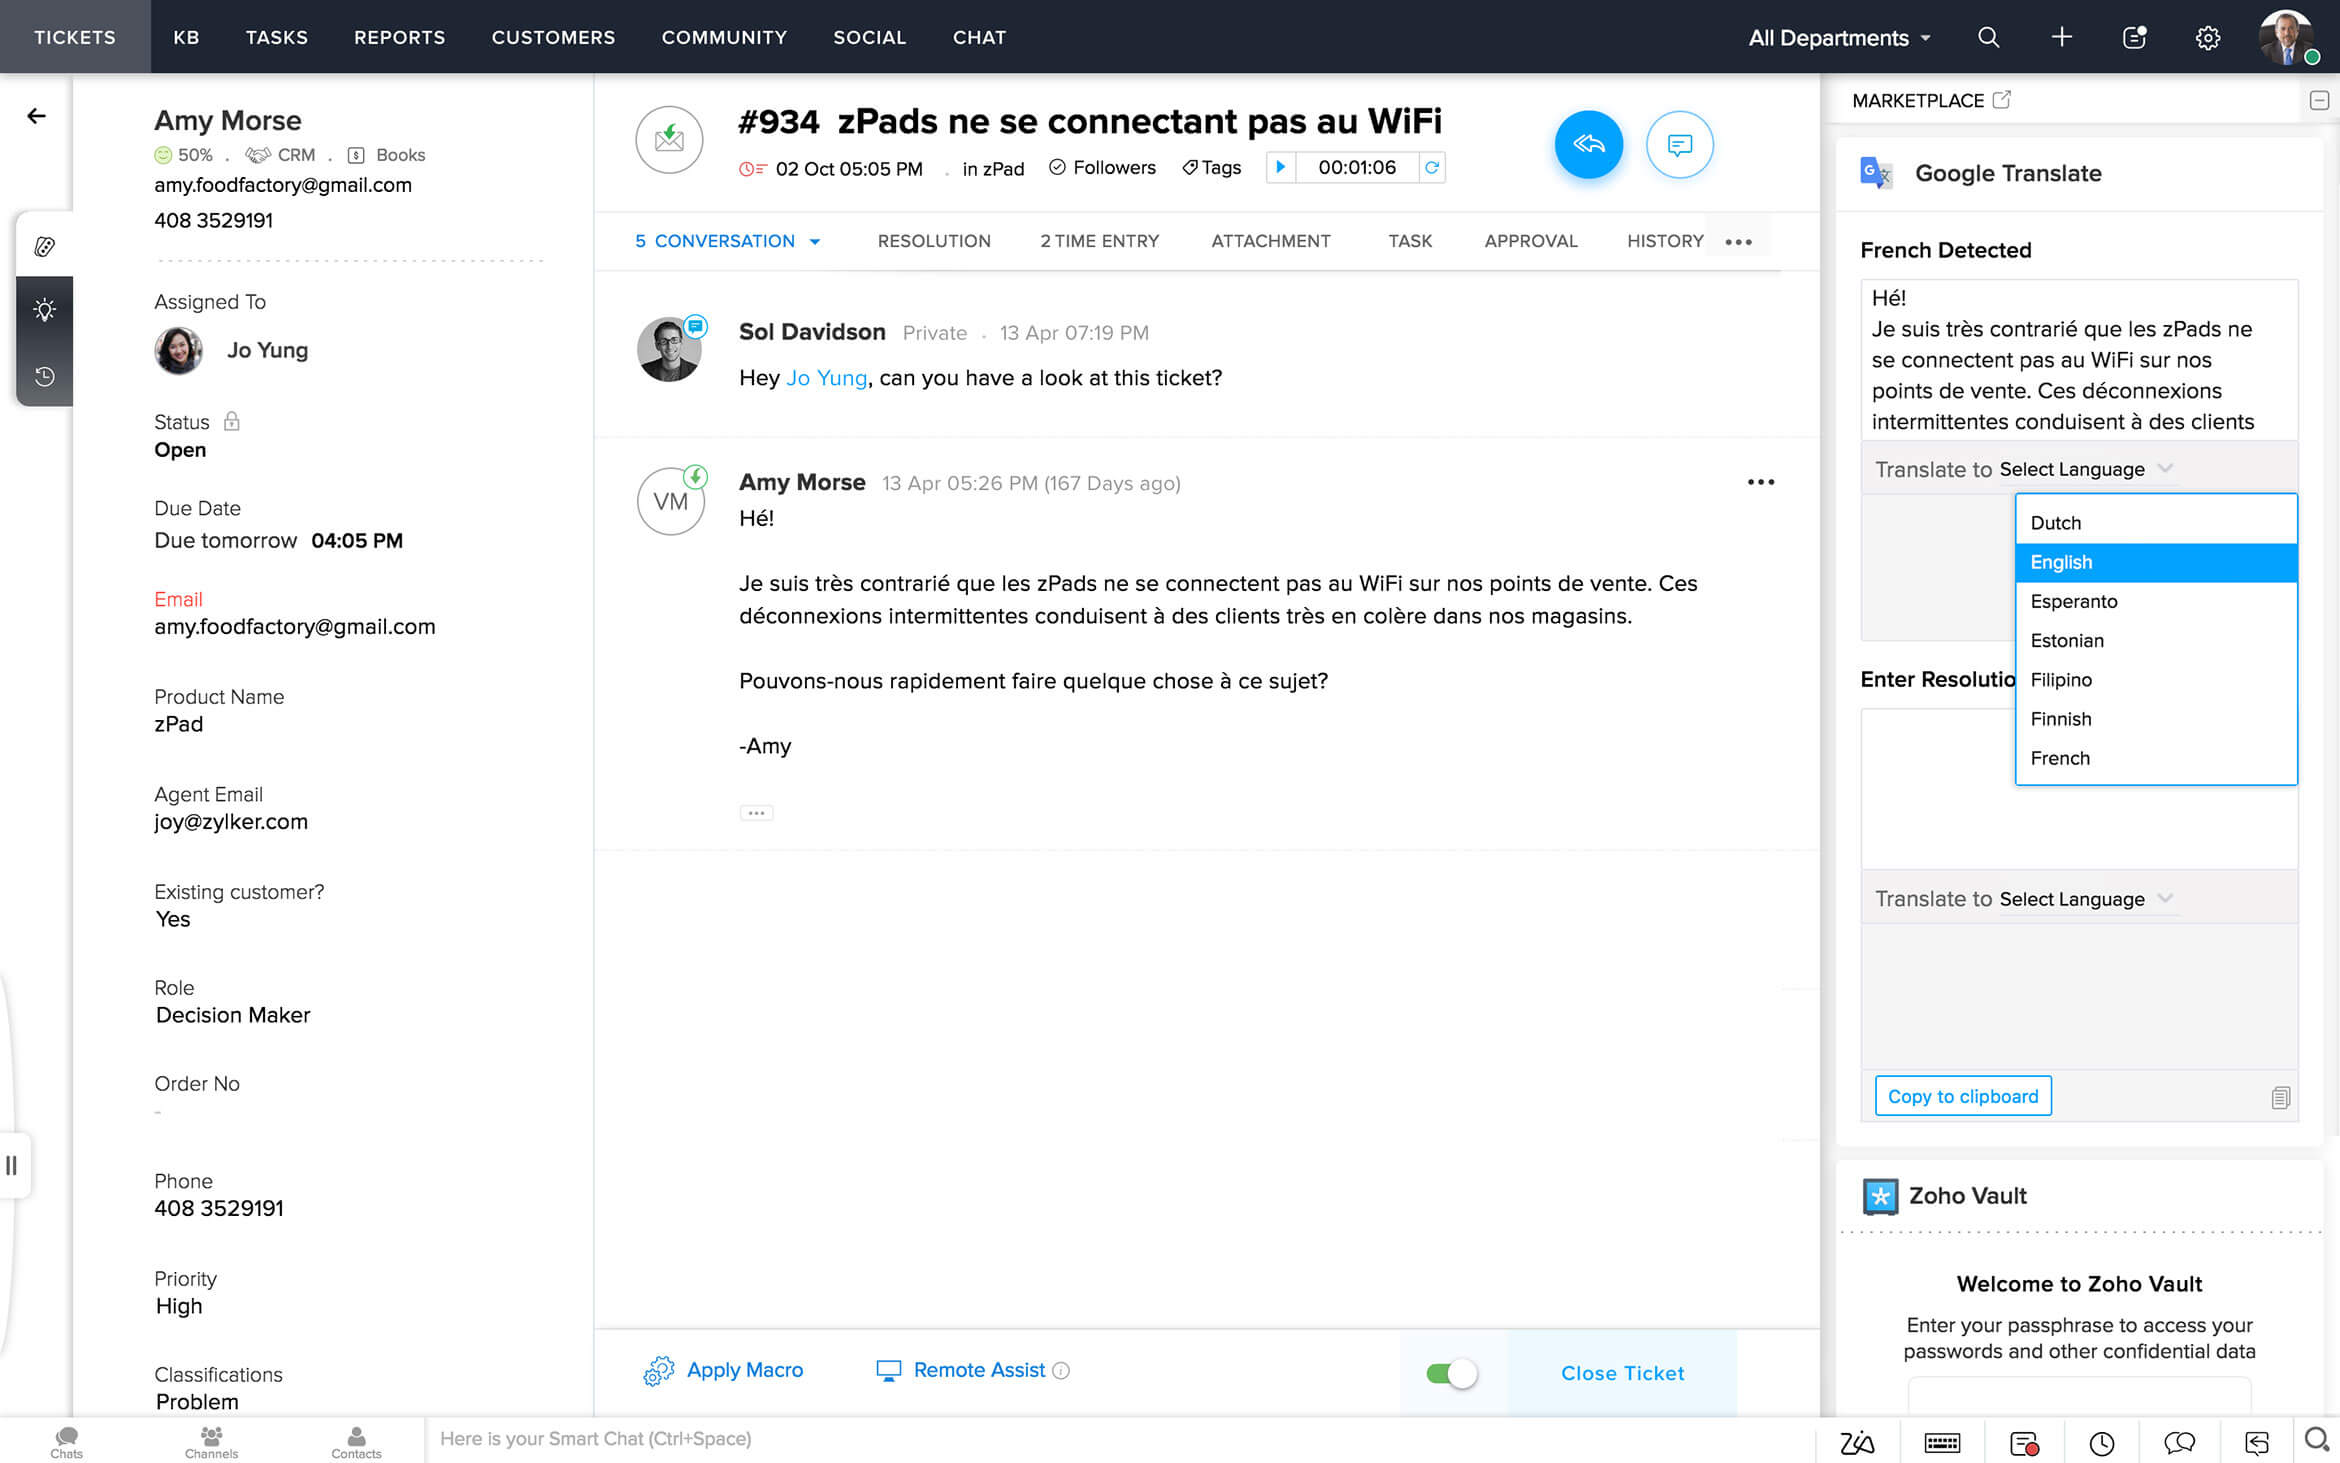Open the settings gear icon

(2207, 37)
